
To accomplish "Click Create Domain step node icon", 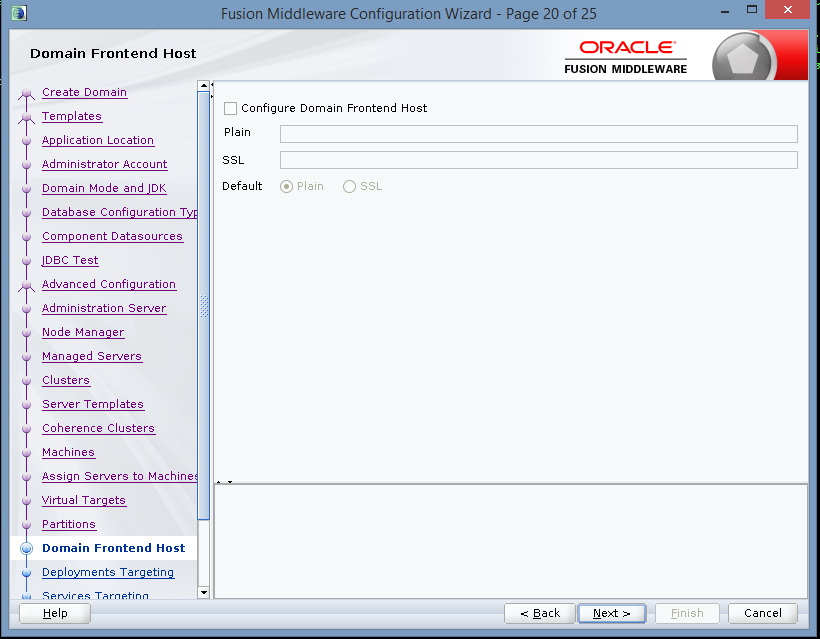I will click(x=27, y=94).
